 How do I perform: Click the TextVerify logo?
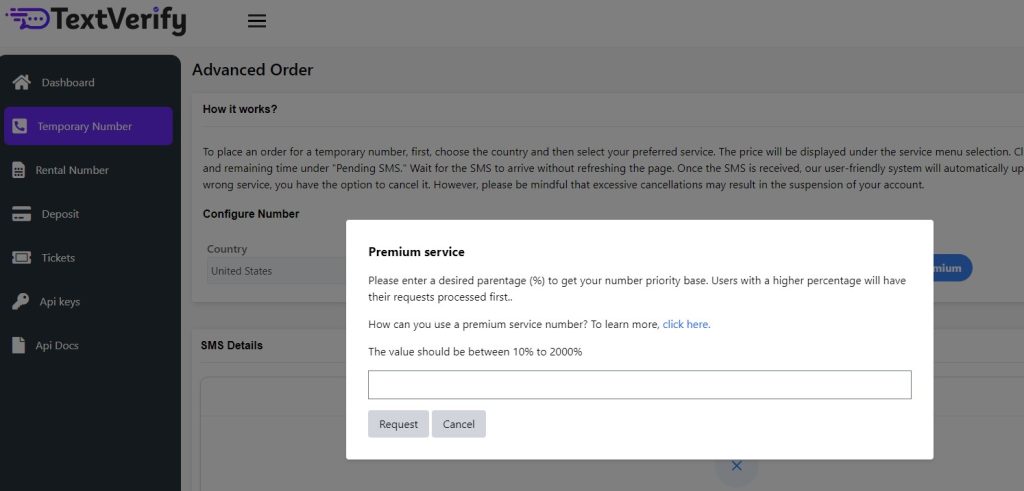(96, 20)
